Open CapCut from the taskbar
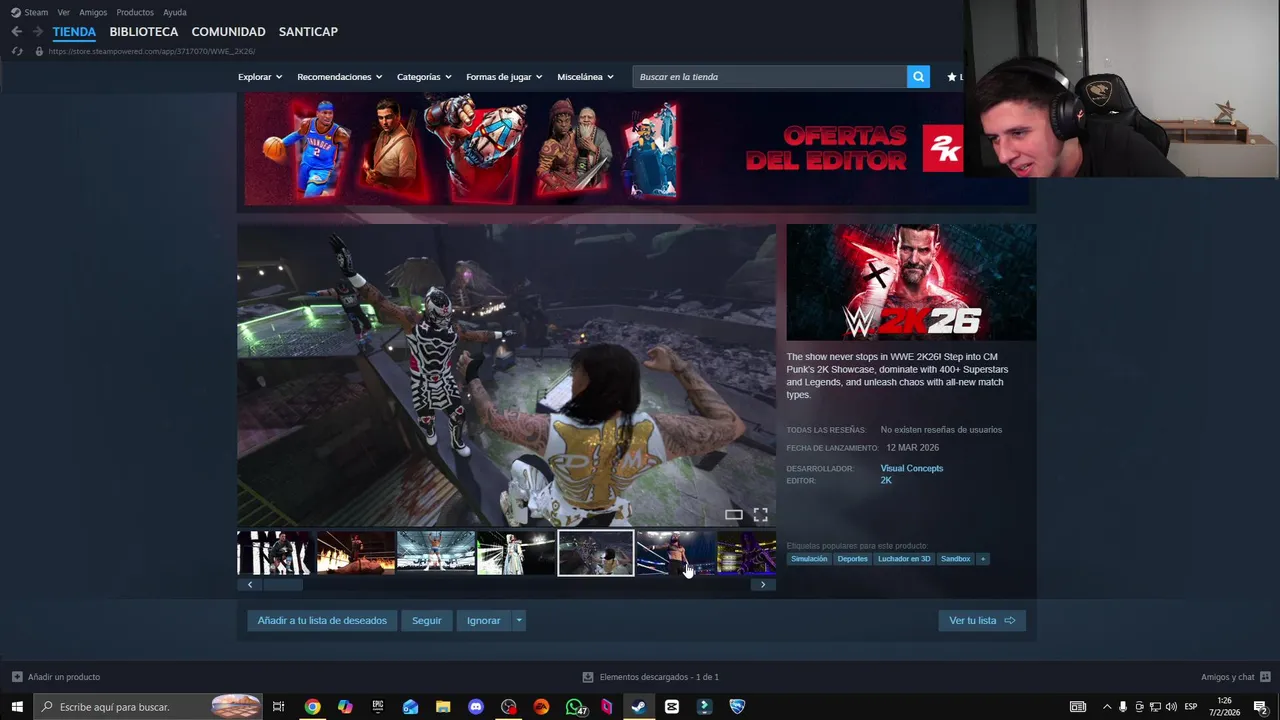1280x720 pixels. click(x=672, y=707)
